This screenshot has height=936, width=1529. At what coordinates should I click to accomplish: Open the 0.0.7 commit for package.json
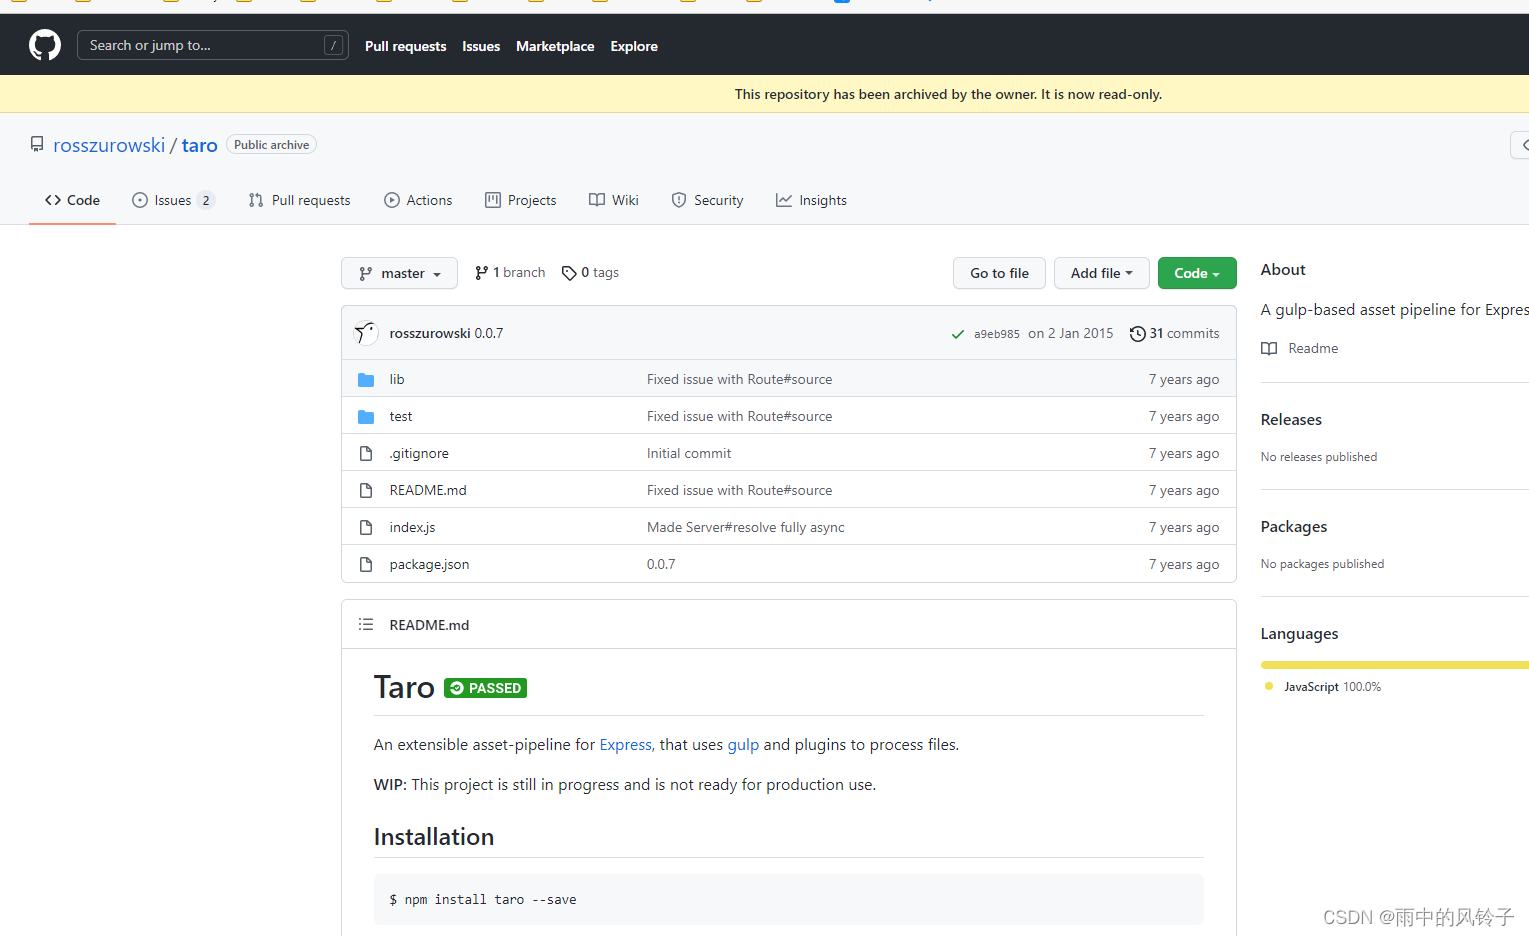pyautogui.click(x=661, y=564)
